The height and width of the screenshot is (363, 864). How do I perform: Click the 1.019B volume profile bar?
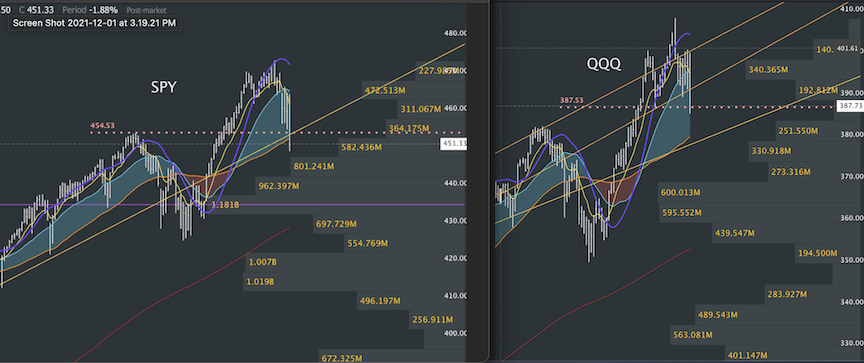click(354, 281)
